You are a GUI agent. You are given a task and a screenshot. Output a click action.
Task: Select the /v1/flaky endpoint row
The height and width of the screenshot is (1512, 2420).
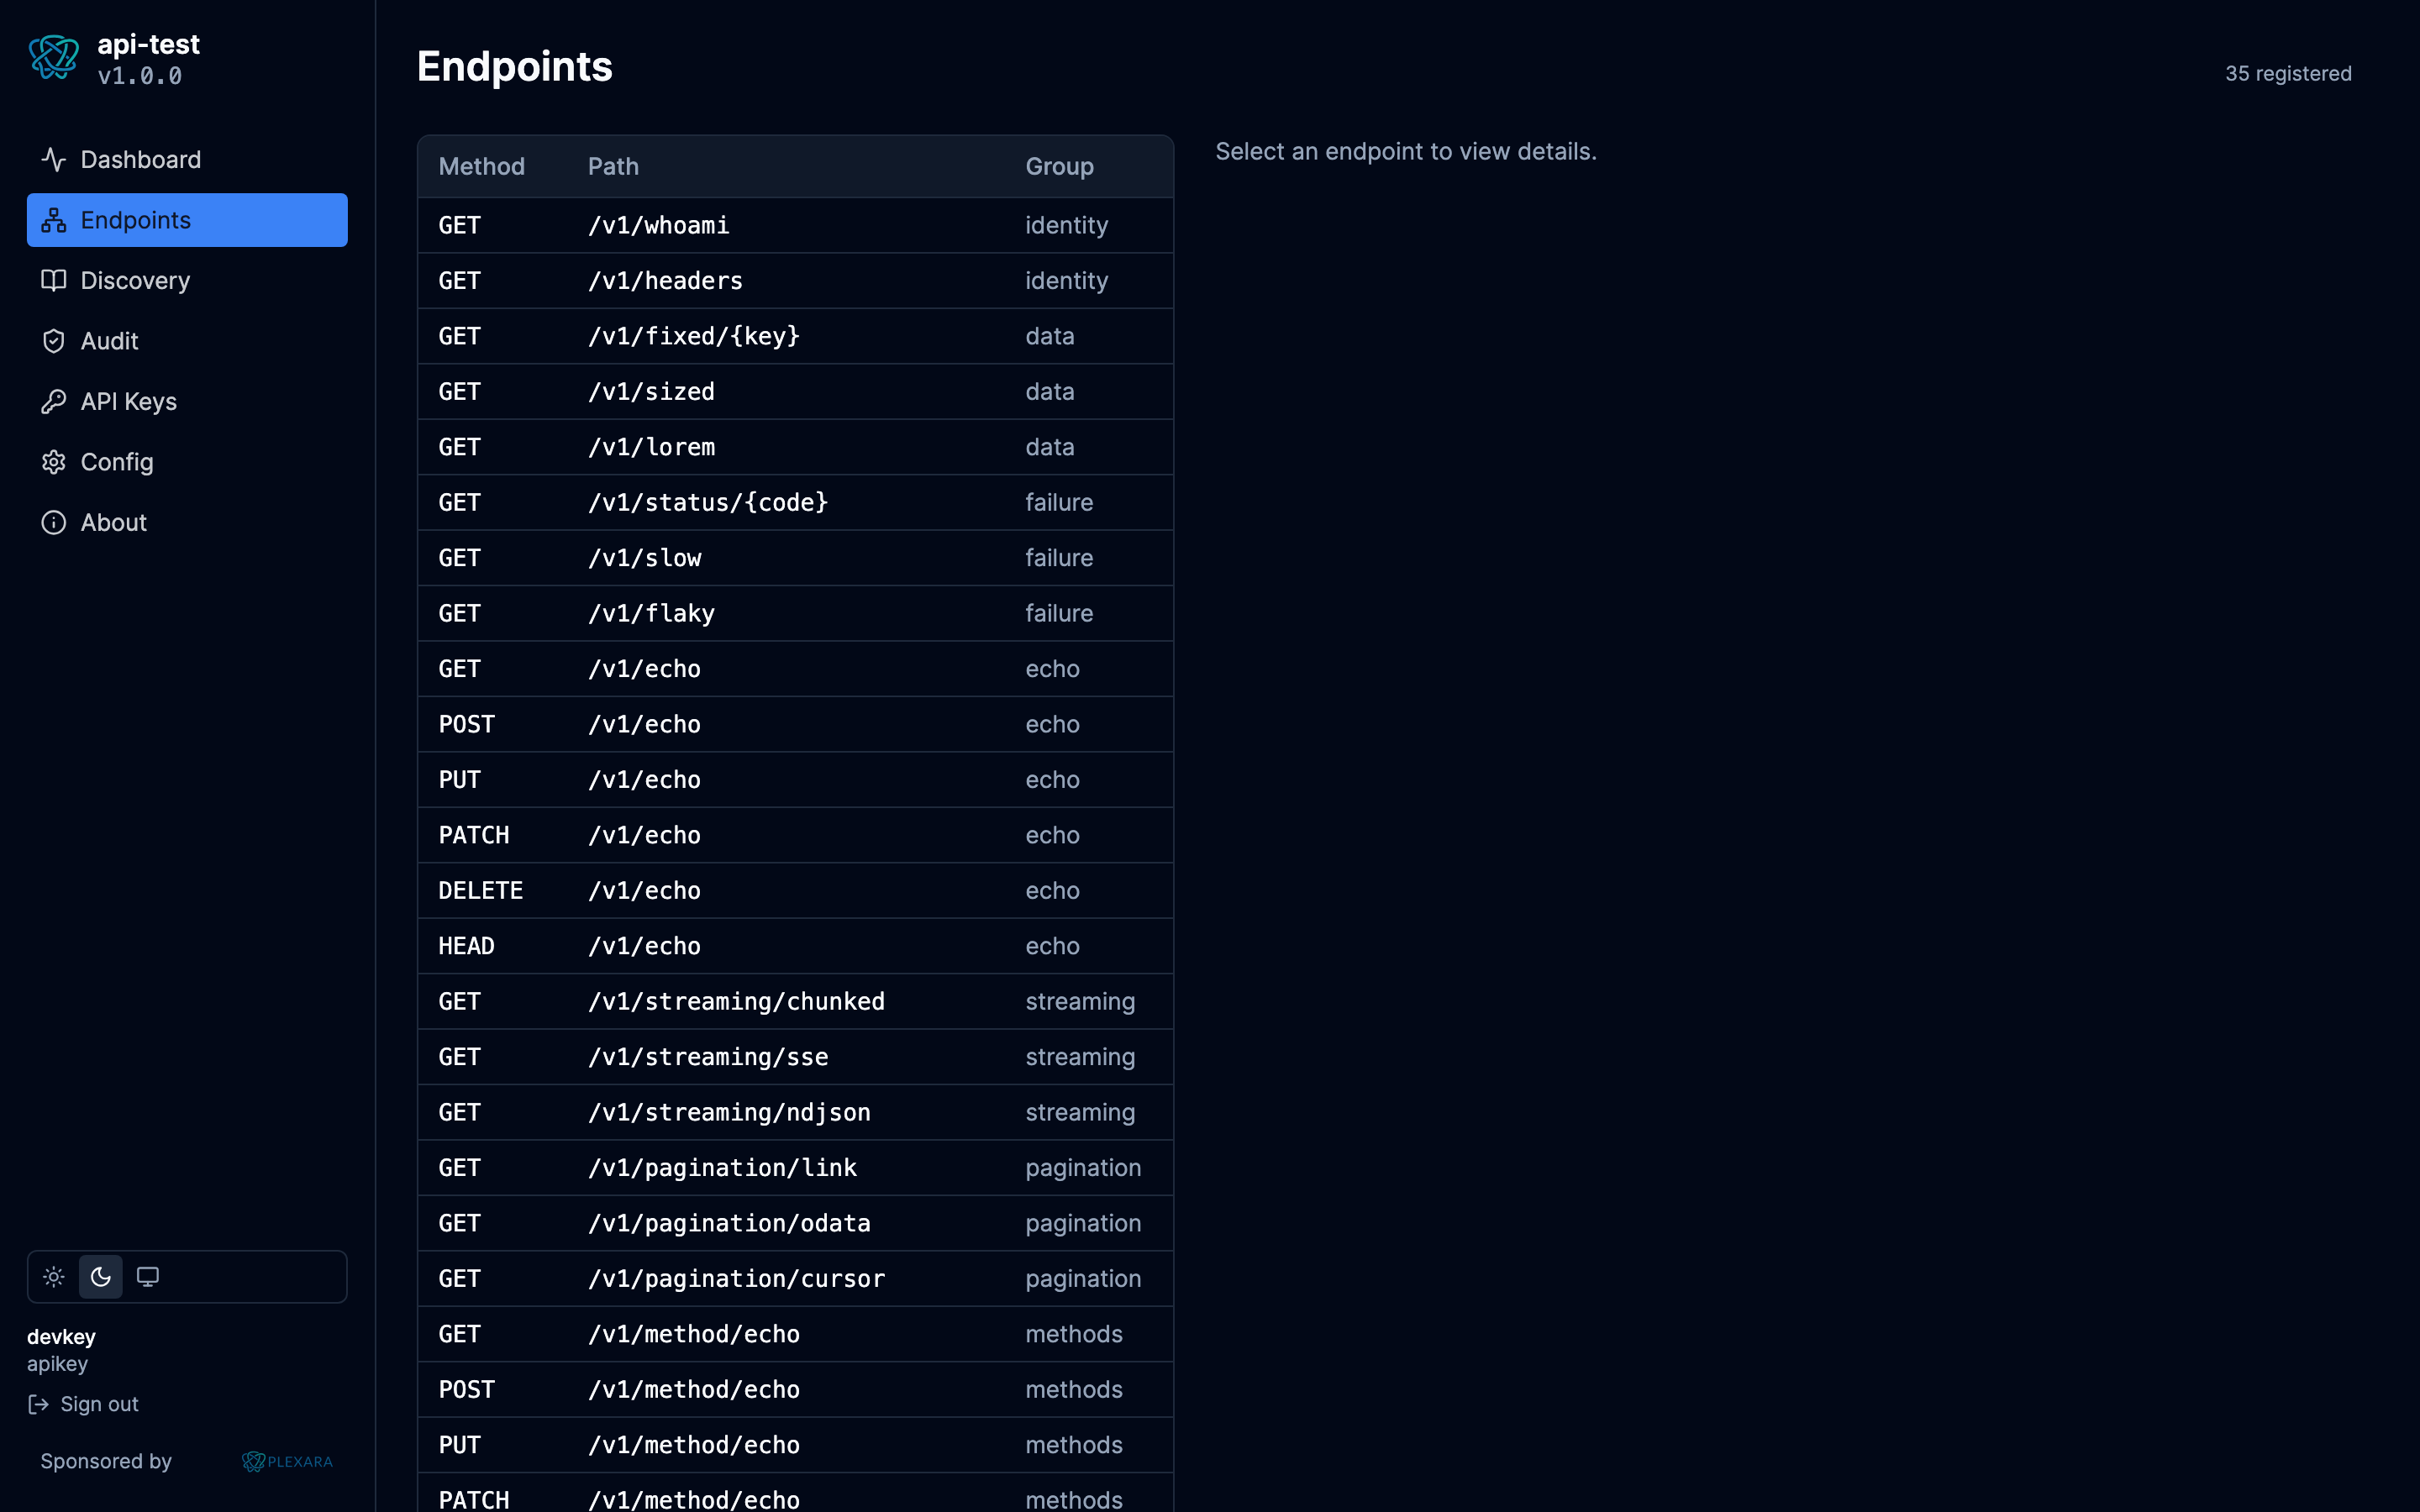(x=795, y=614)
